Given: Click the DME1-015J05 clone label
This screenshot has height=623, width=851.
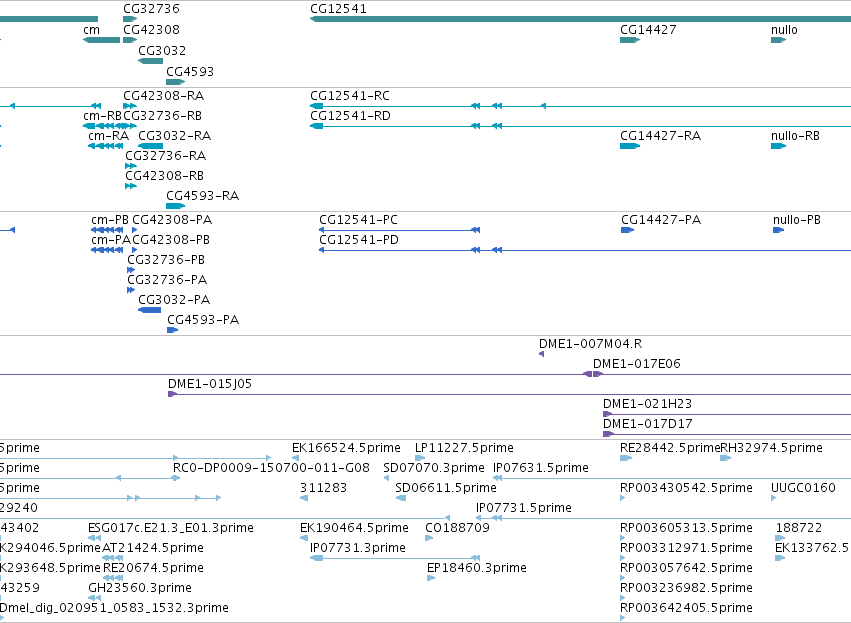Looking at the screenshot, I should [x=210, y=384].
